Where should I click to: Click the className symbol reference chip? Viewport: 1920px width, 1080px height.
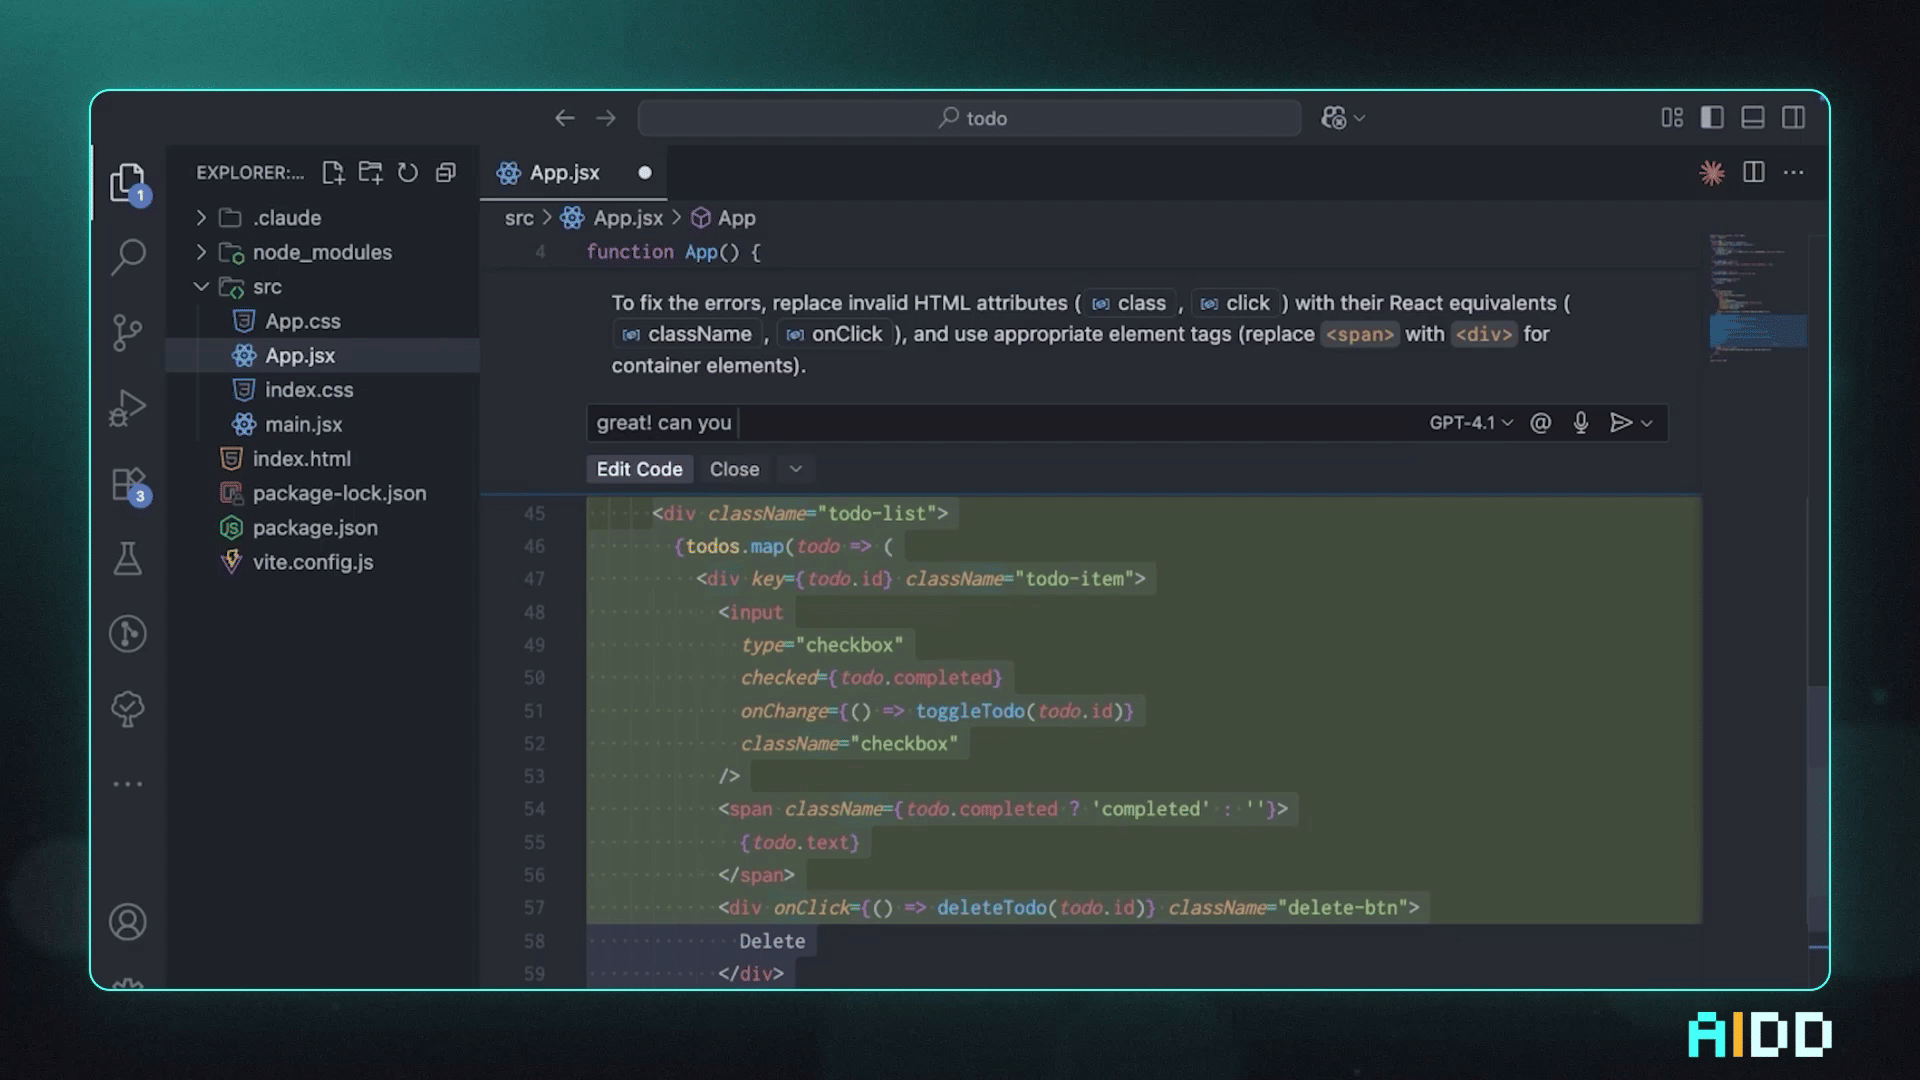tap(686, 334)
